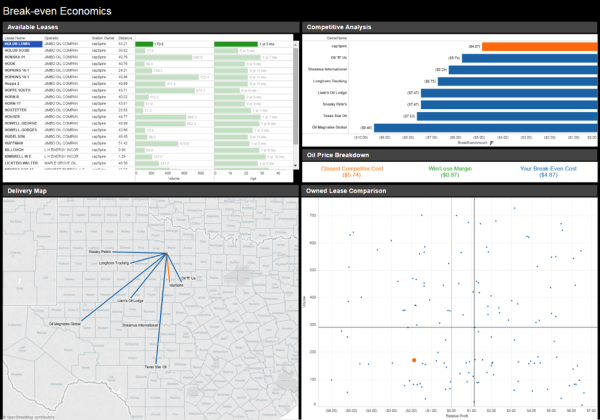Click the Break-even Economics dashboard title
This screenshot has height=420, width=600.
57,11
